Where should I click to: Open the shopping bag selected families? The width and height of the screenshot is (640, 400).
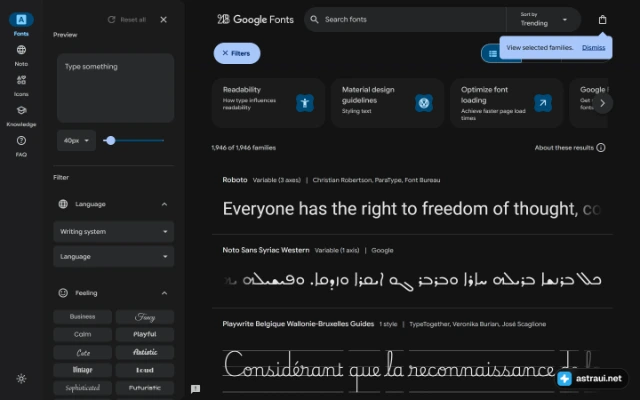pos(602,20)
